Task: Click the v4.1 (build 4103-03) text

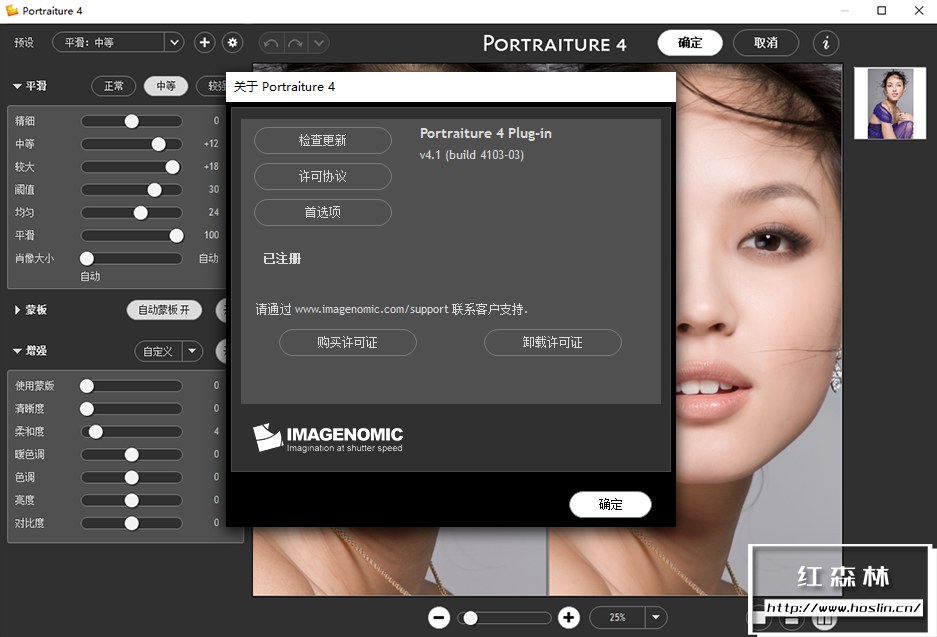Action: [x=471, y=155]
